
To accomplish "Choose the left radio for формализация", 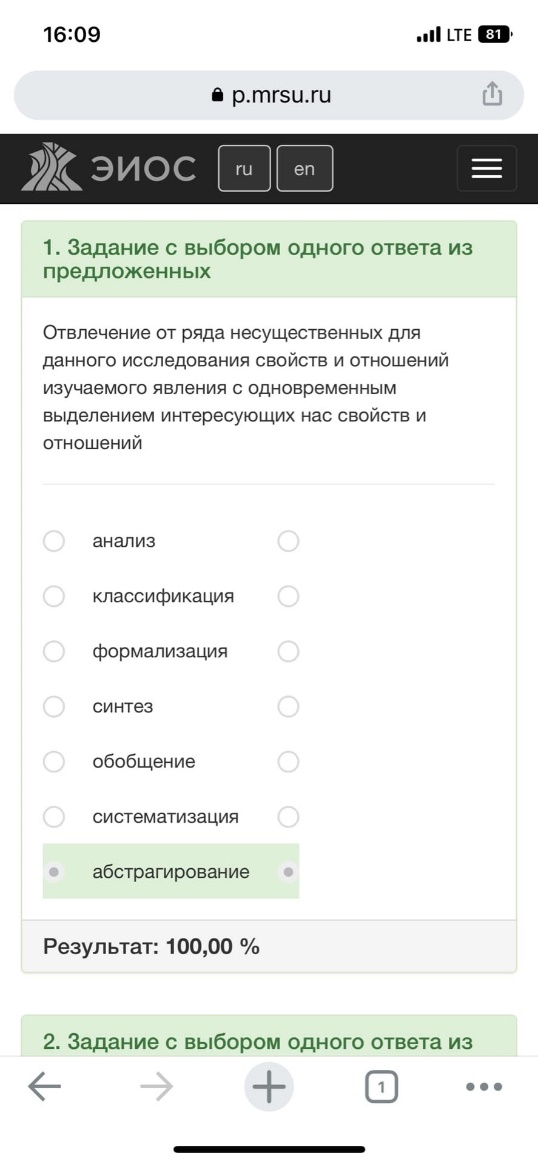I will [x=53, y=652].
